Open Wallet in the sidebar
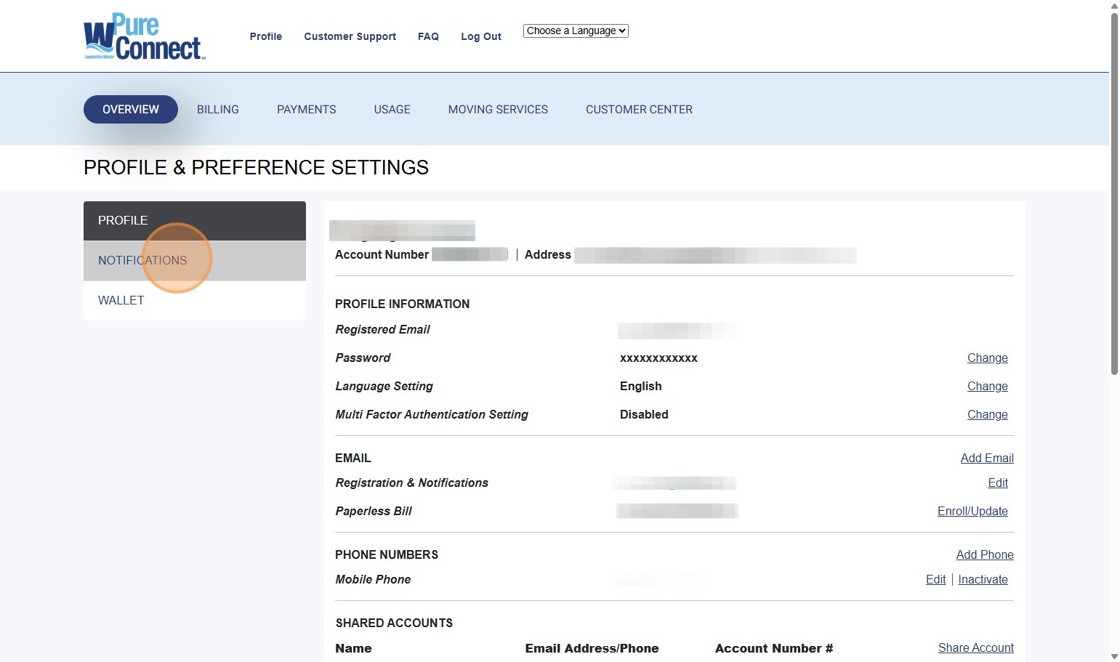Viewport: 1120px width, 662px height. [x=121, y=300]
